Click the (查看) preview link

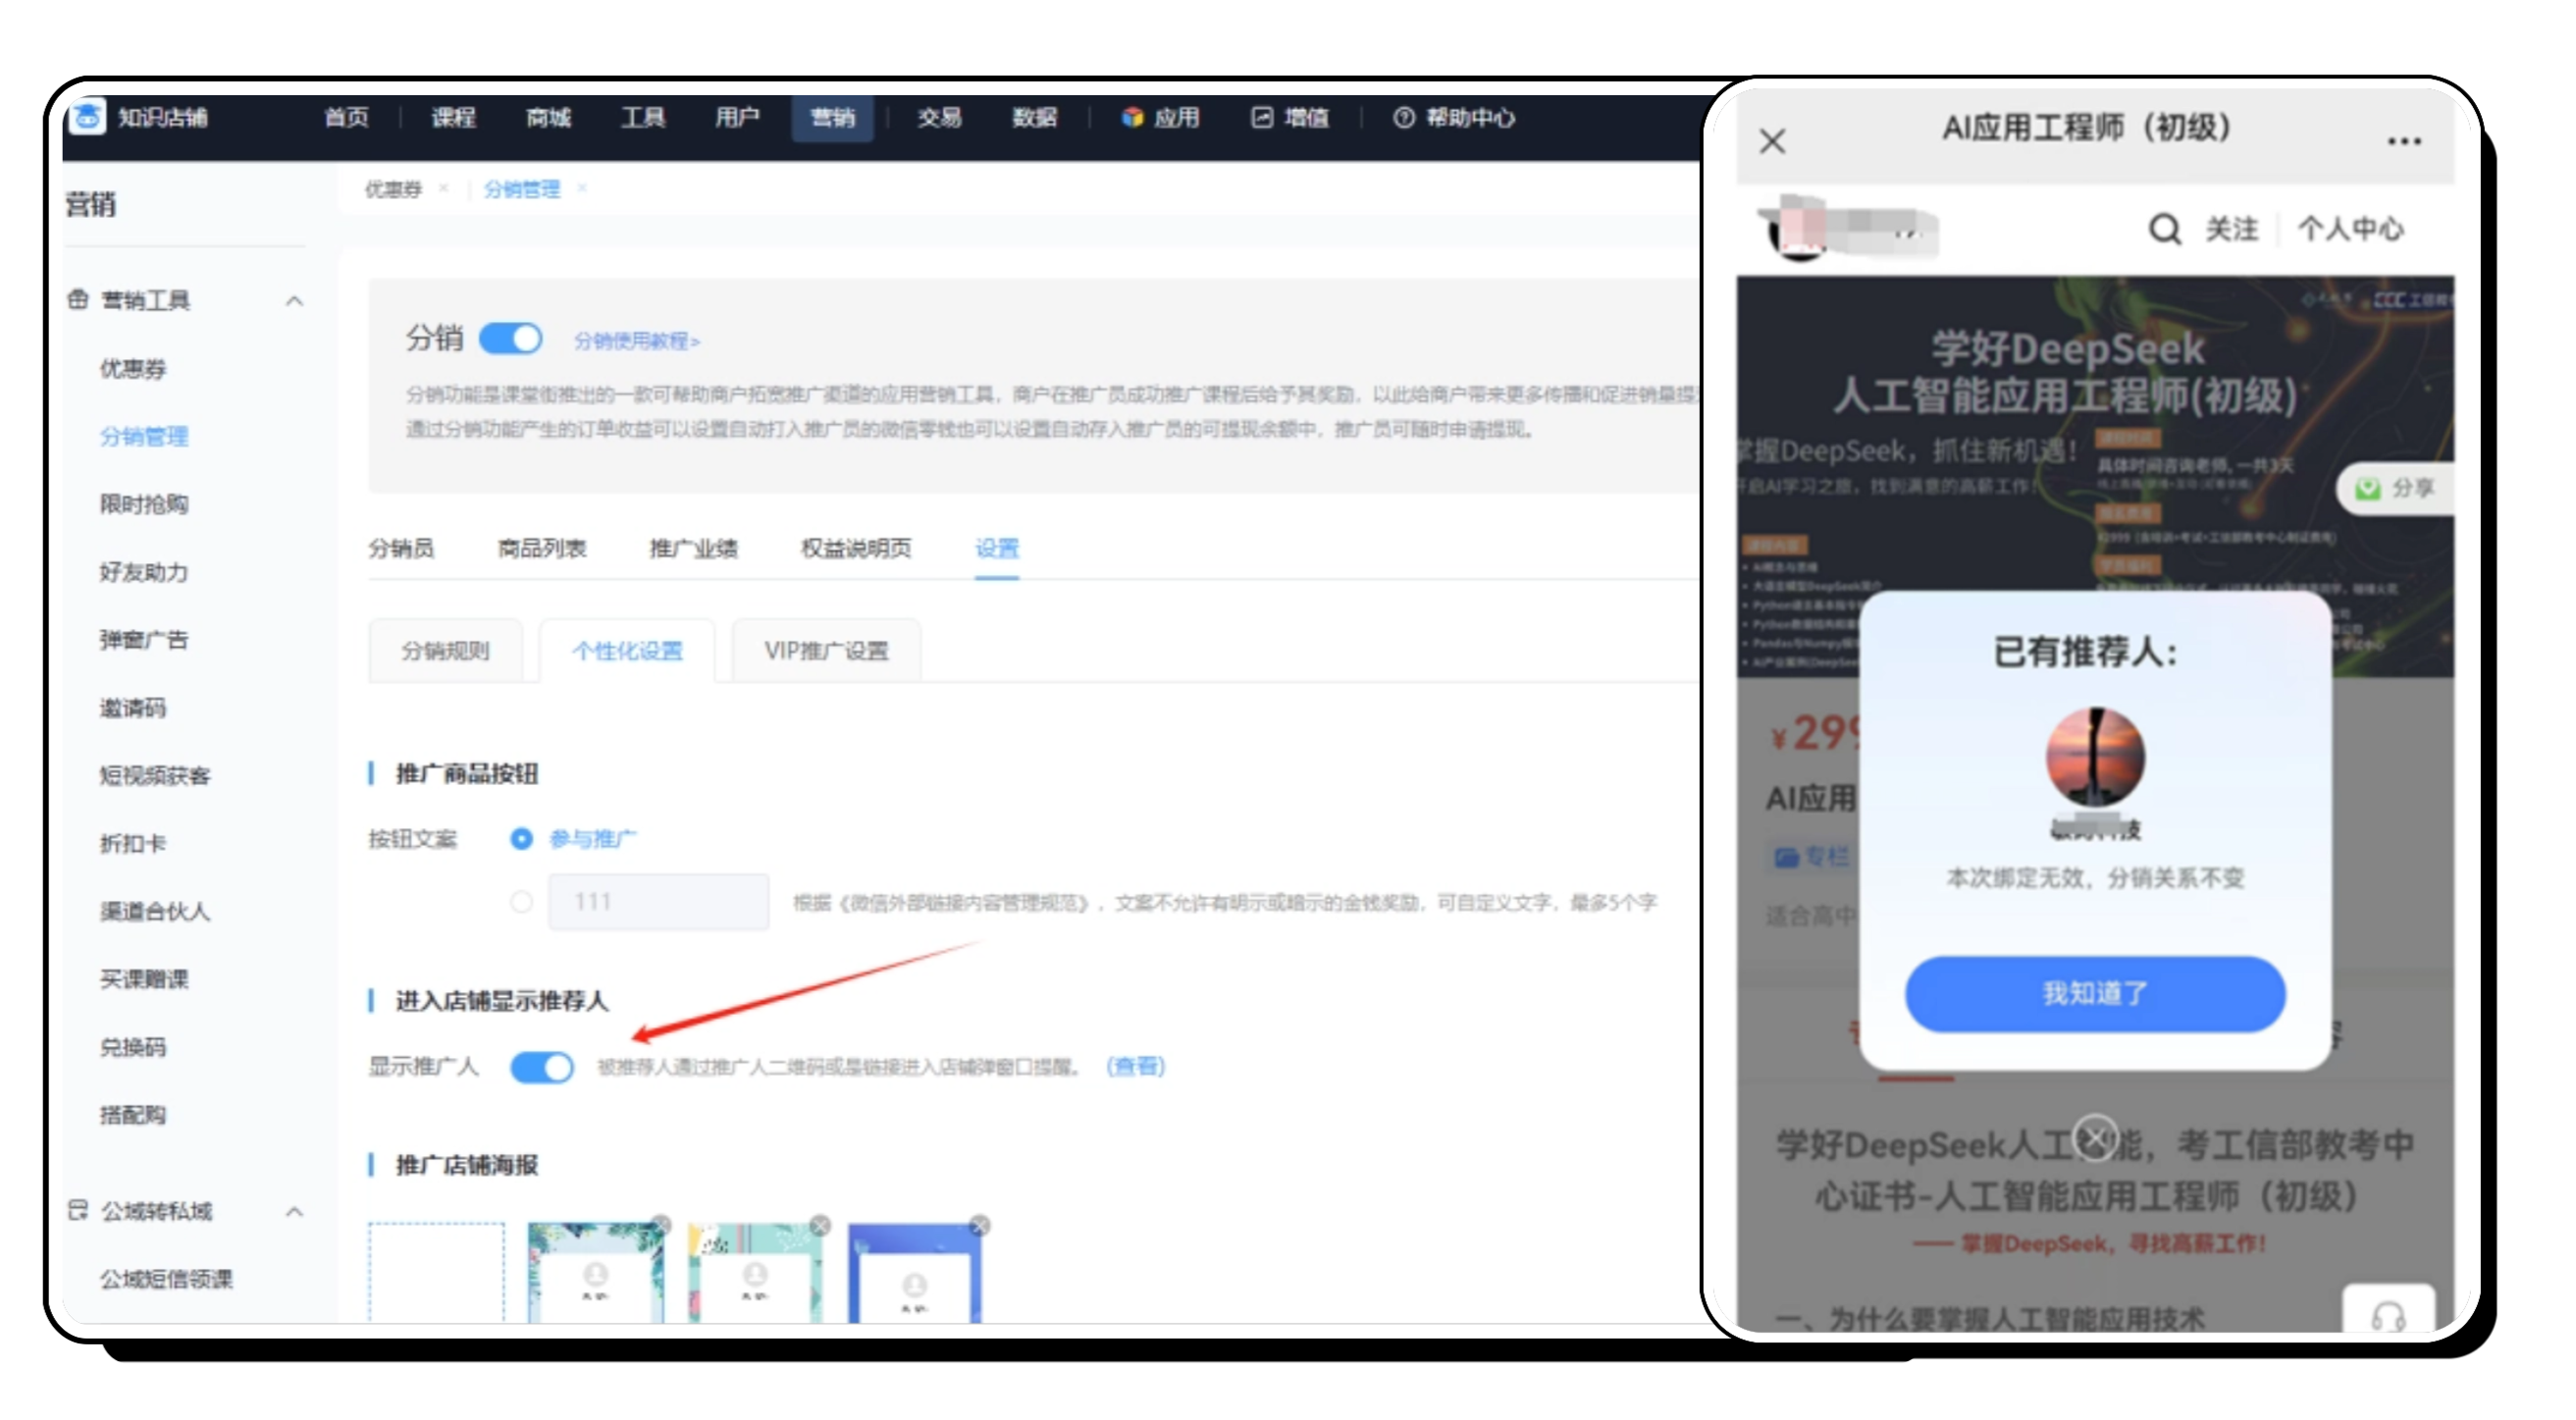tap(1135, 1066)
